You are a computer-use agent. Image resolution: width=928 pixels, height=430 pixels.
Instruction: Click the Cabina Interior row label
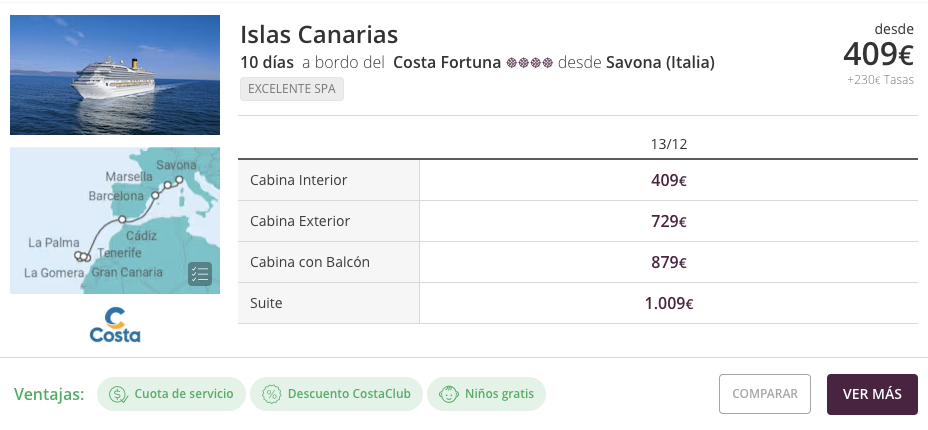tap(299, 181)
